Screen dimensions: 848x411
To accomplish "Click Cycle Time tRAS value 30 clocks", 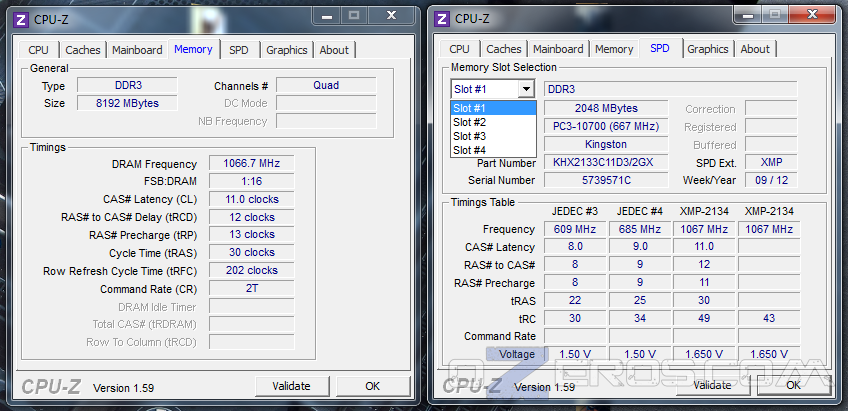I will coord(251,252).
